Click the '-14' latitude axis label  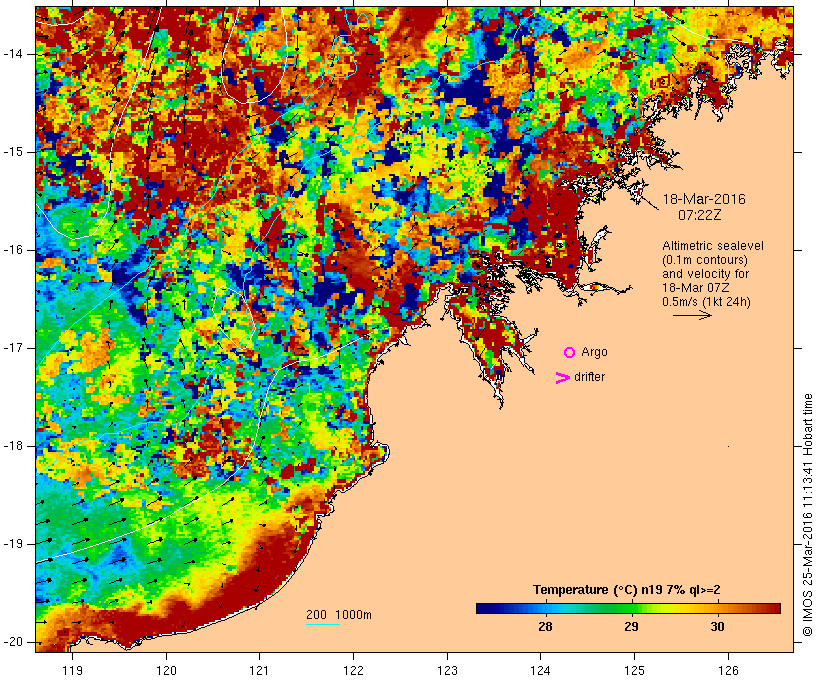[13, 54]
